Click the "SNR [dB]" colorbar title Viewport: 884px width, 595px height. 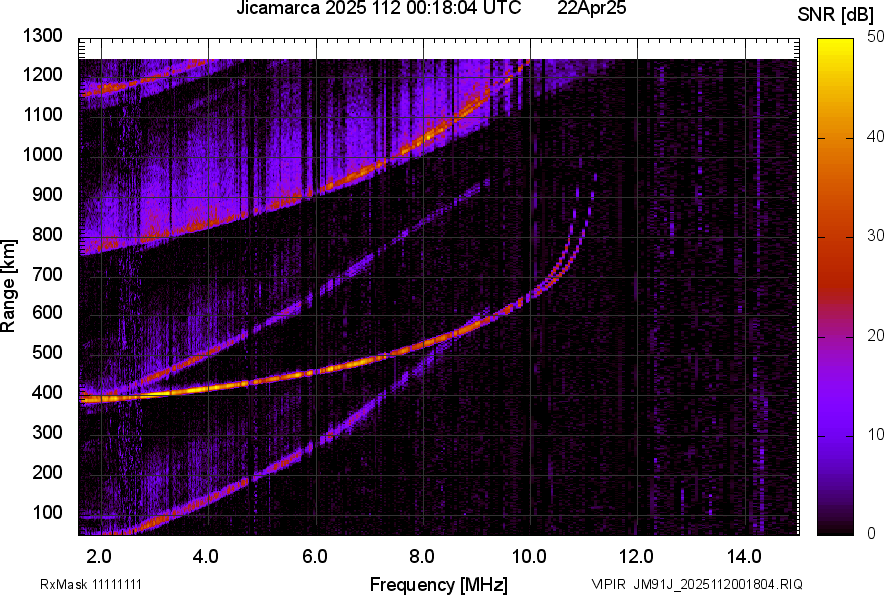click(836, 14)
